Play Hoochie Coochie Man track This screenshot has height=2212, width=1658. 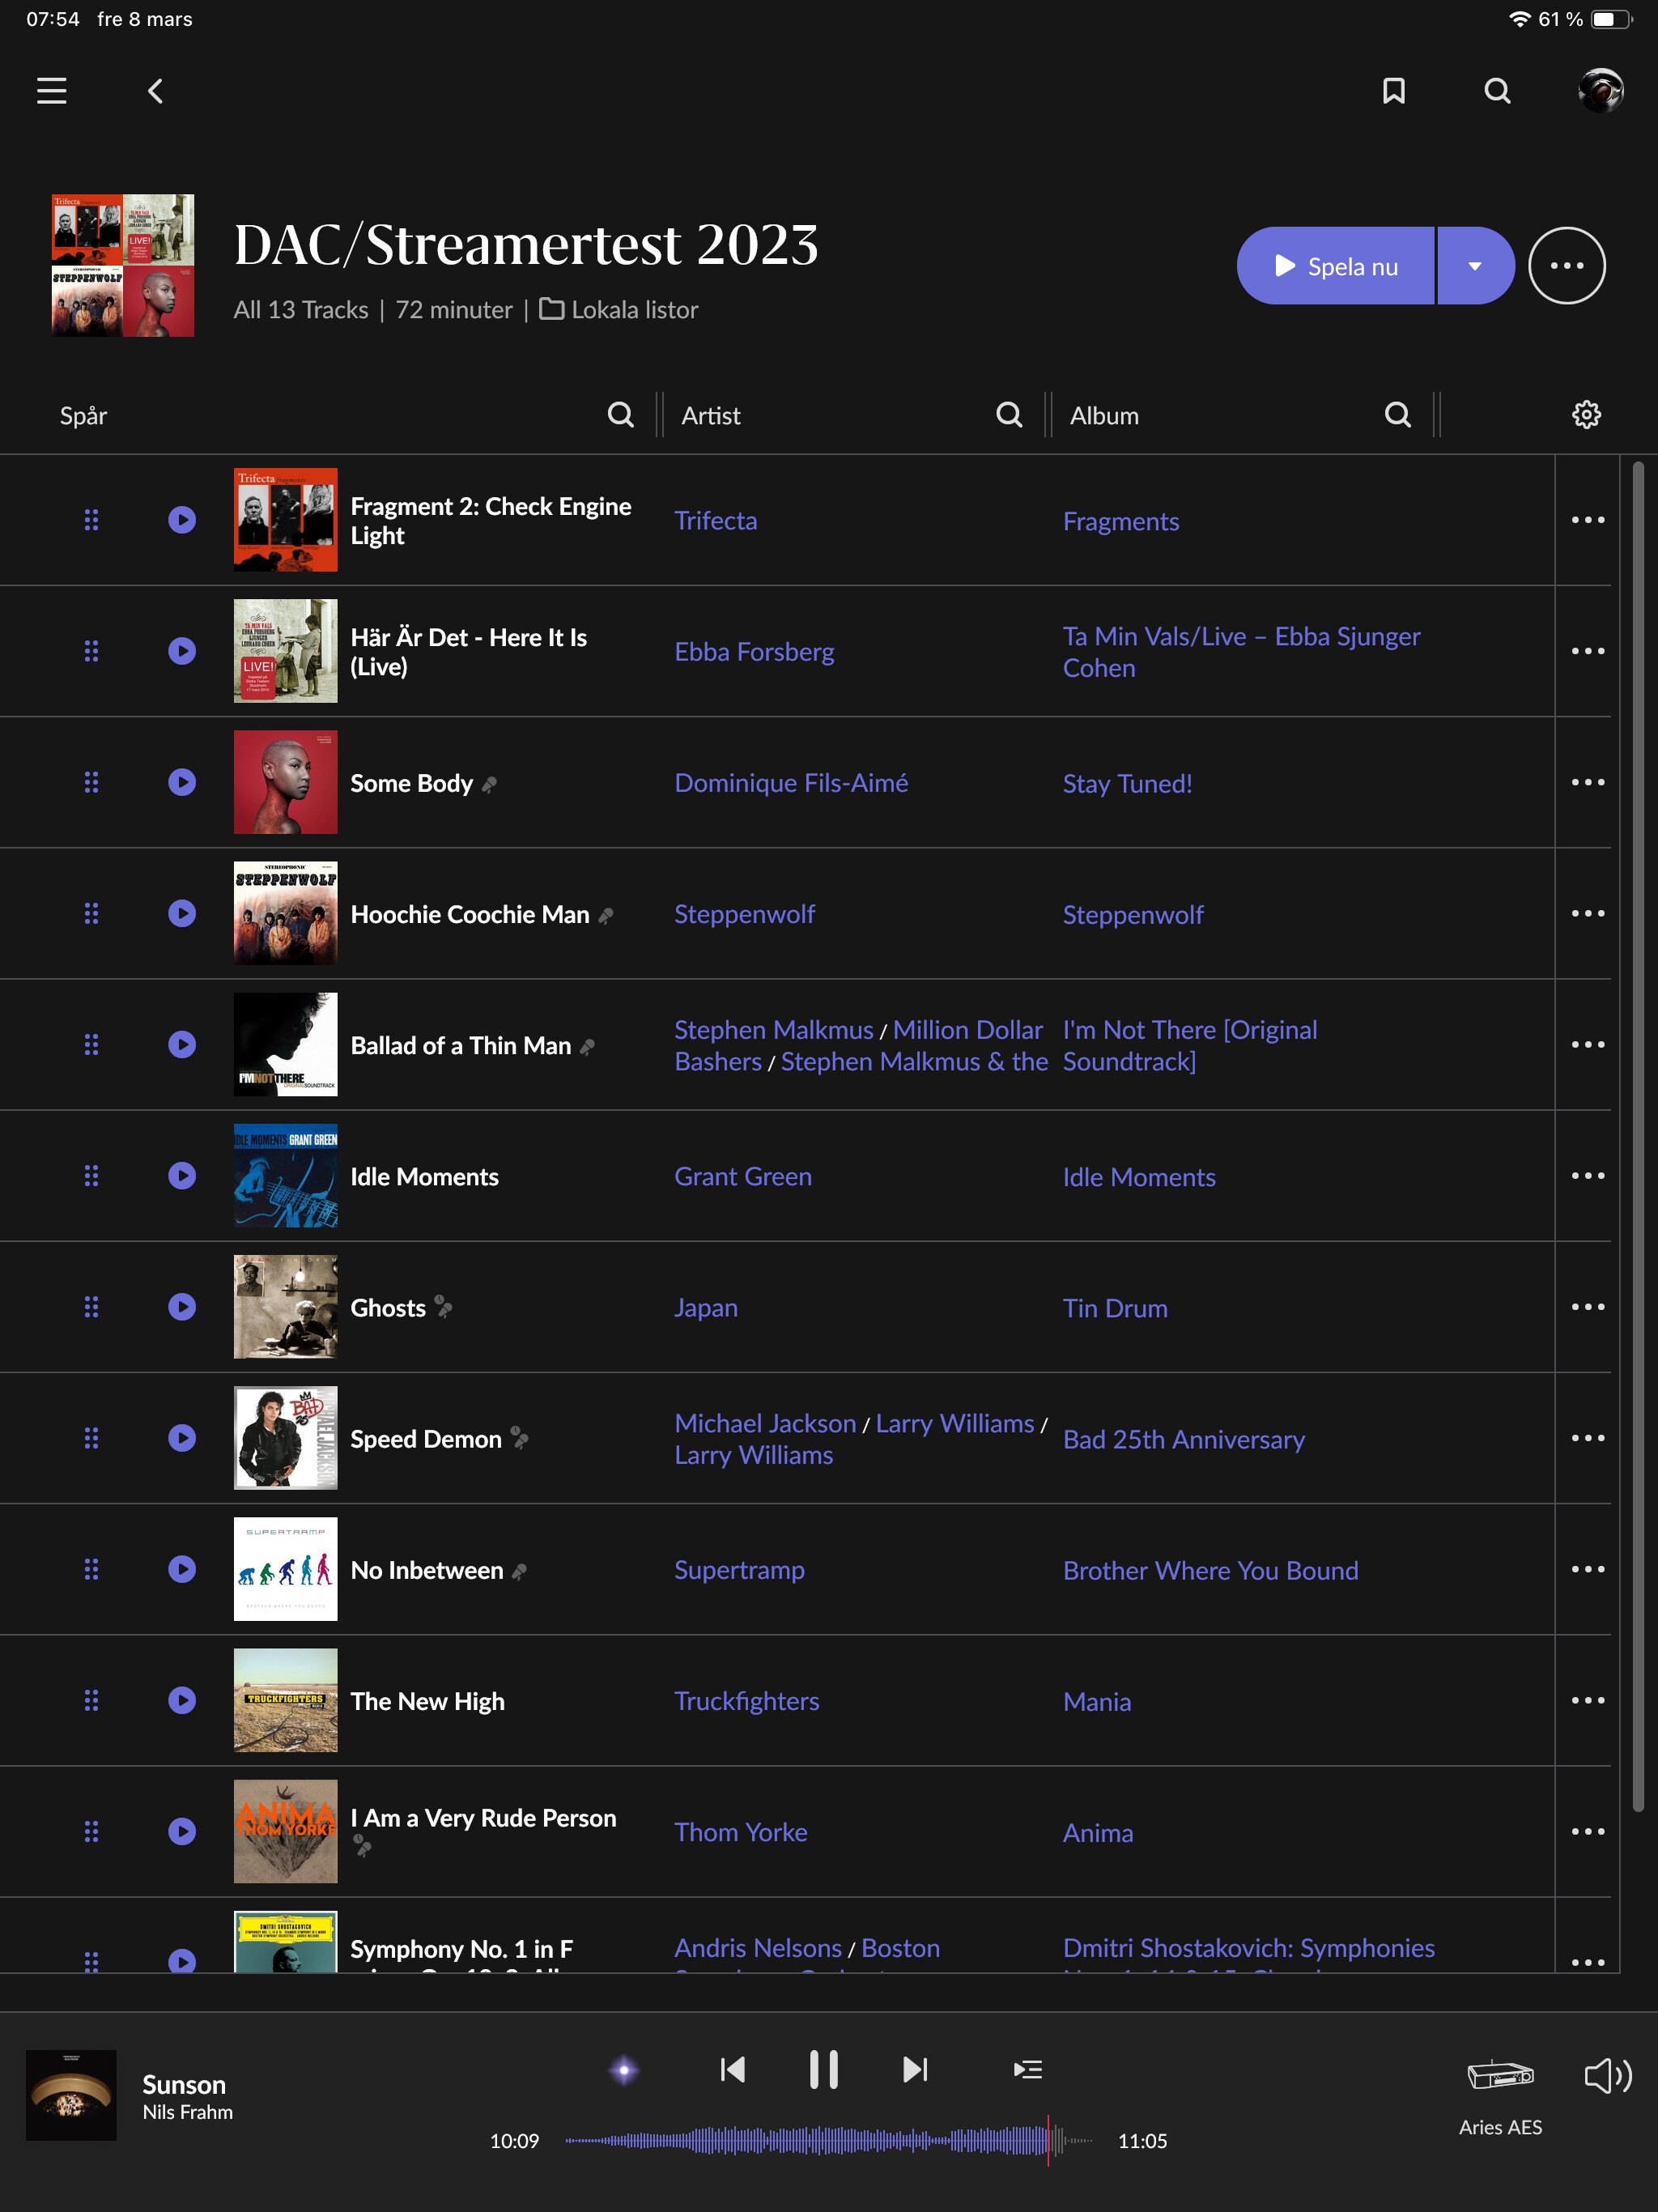[182, 913]
